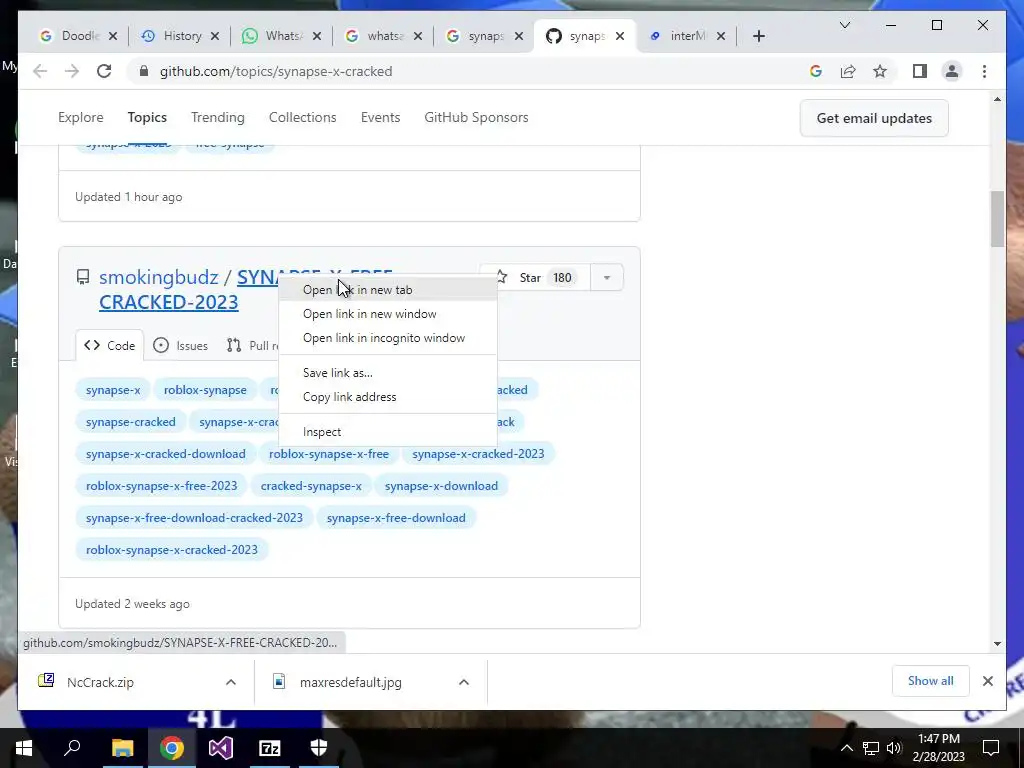This screenshot has height=768, width=1024.
Task: Select Save link as… menu entry
Action: (x=388, y=373)
